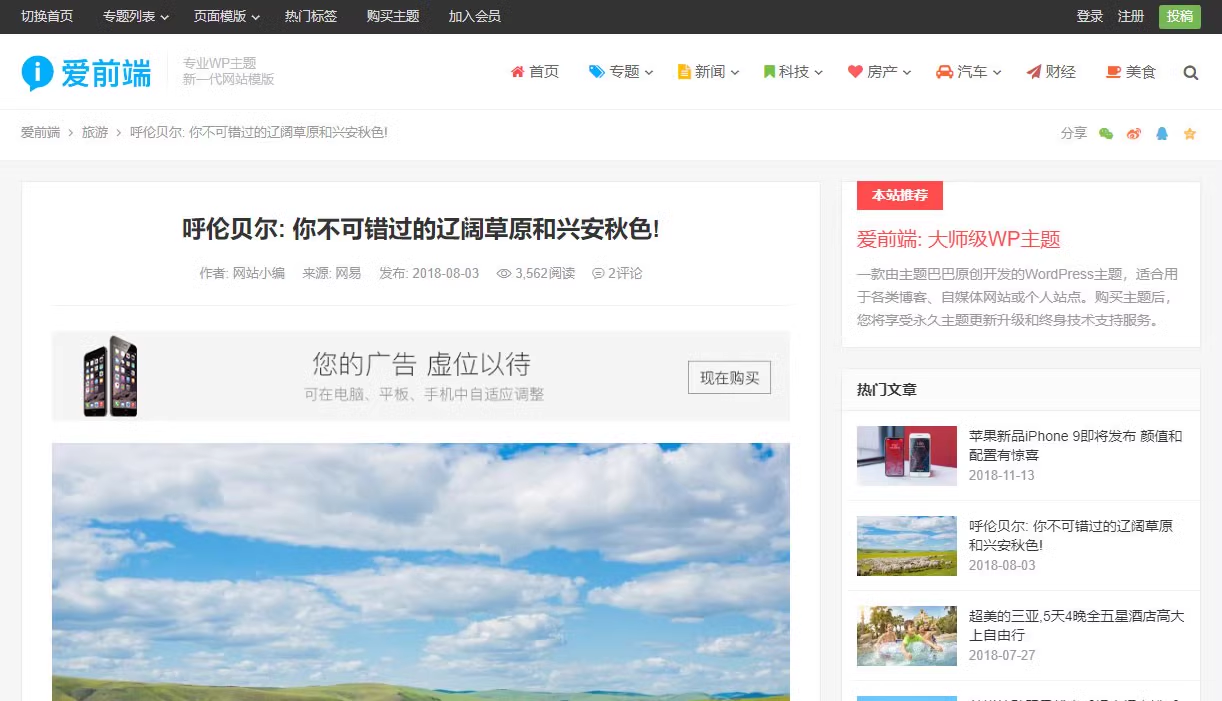The width and height of the screenshot is (1222, 701).
Task: Open the 专题 navigation dropdown
Action: [x=621, y=72]
